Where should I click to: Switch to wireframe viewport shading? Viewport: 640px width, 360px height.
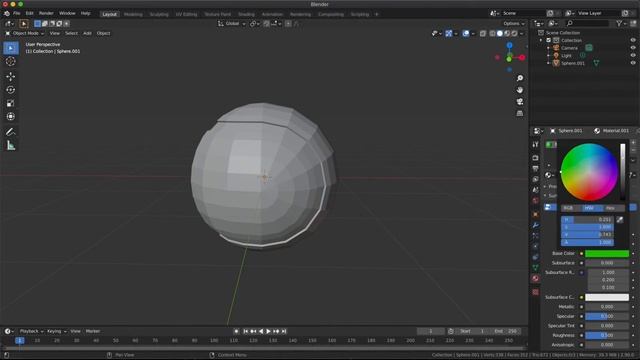493,33
